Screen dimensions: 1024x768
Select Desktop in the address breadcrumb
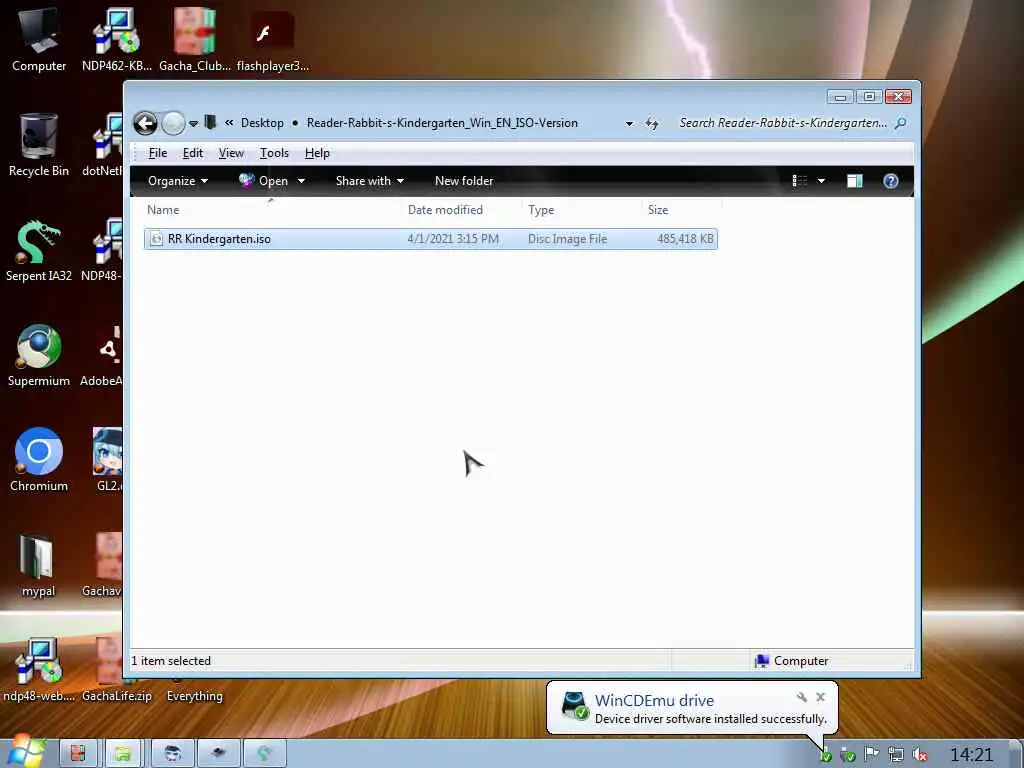[262, 123]
